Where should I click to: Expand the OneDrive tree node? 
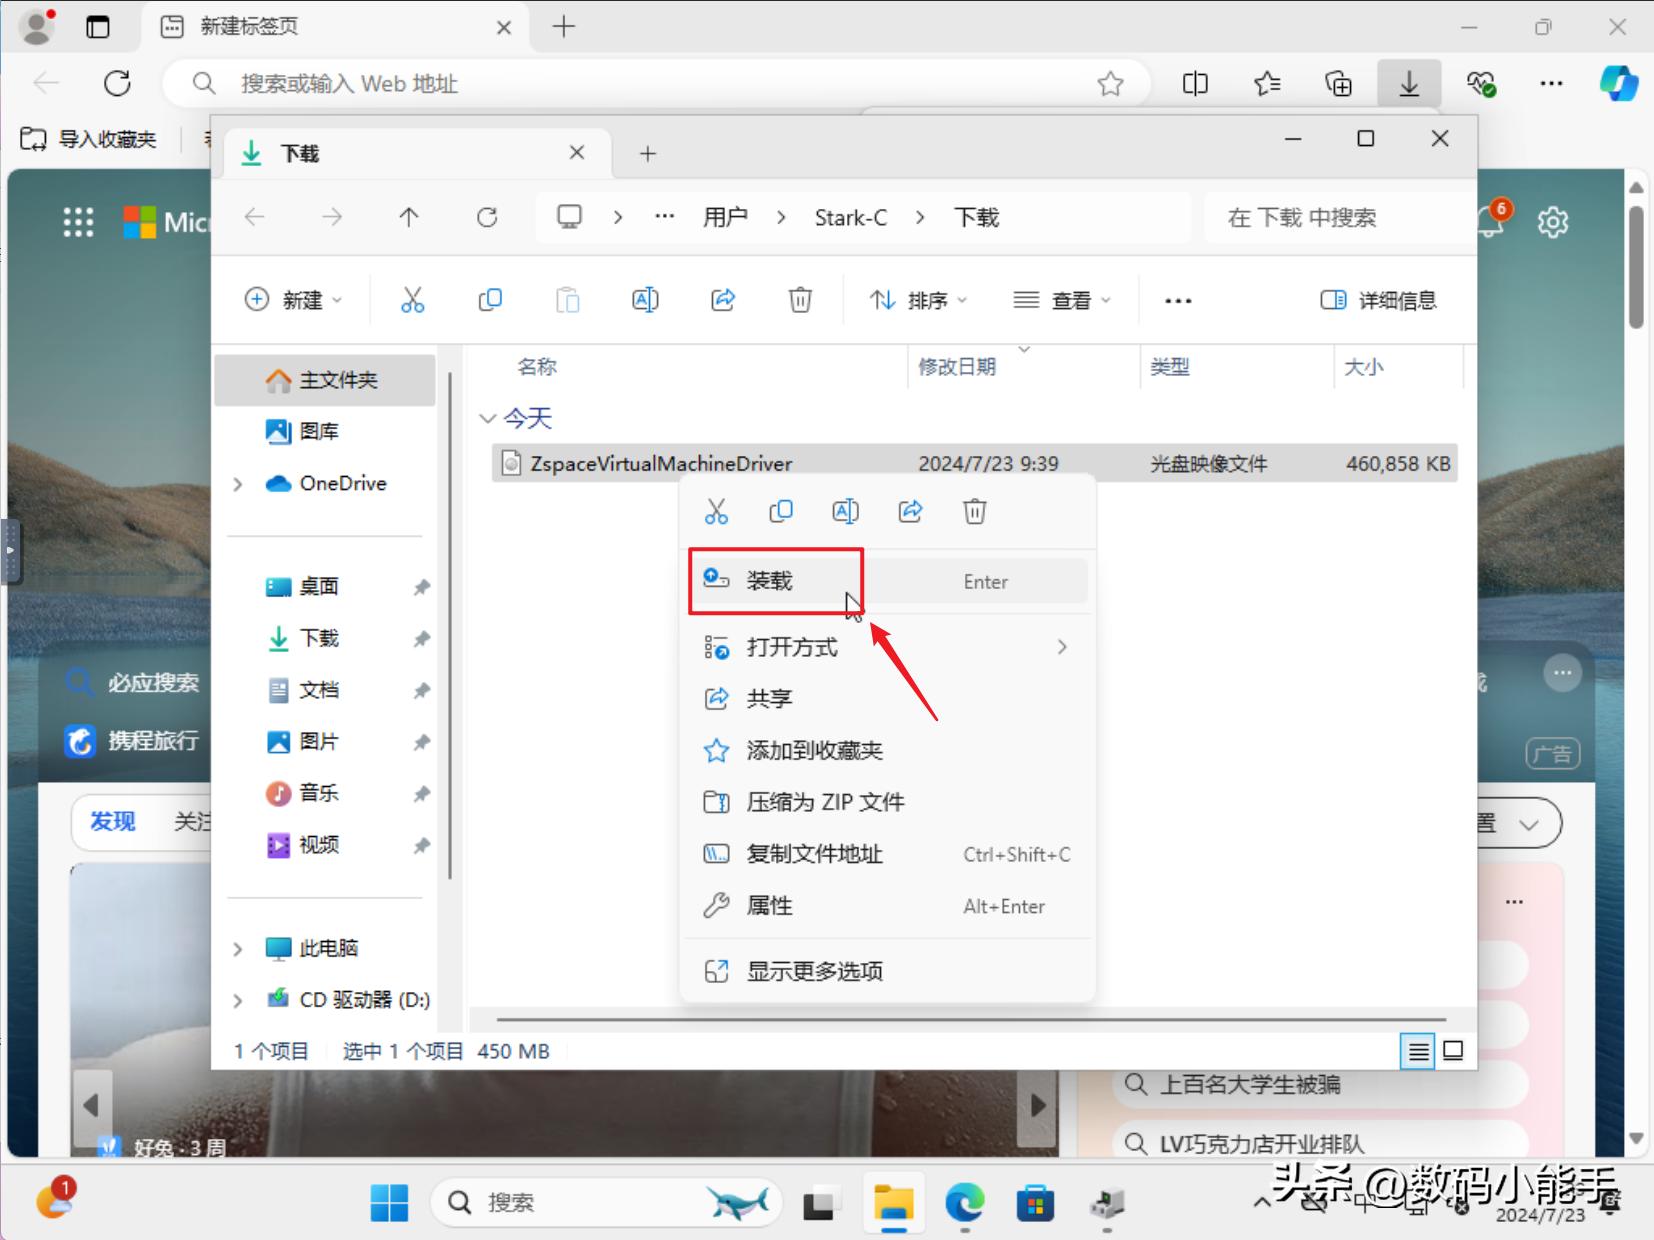click(x=238, y=484)
